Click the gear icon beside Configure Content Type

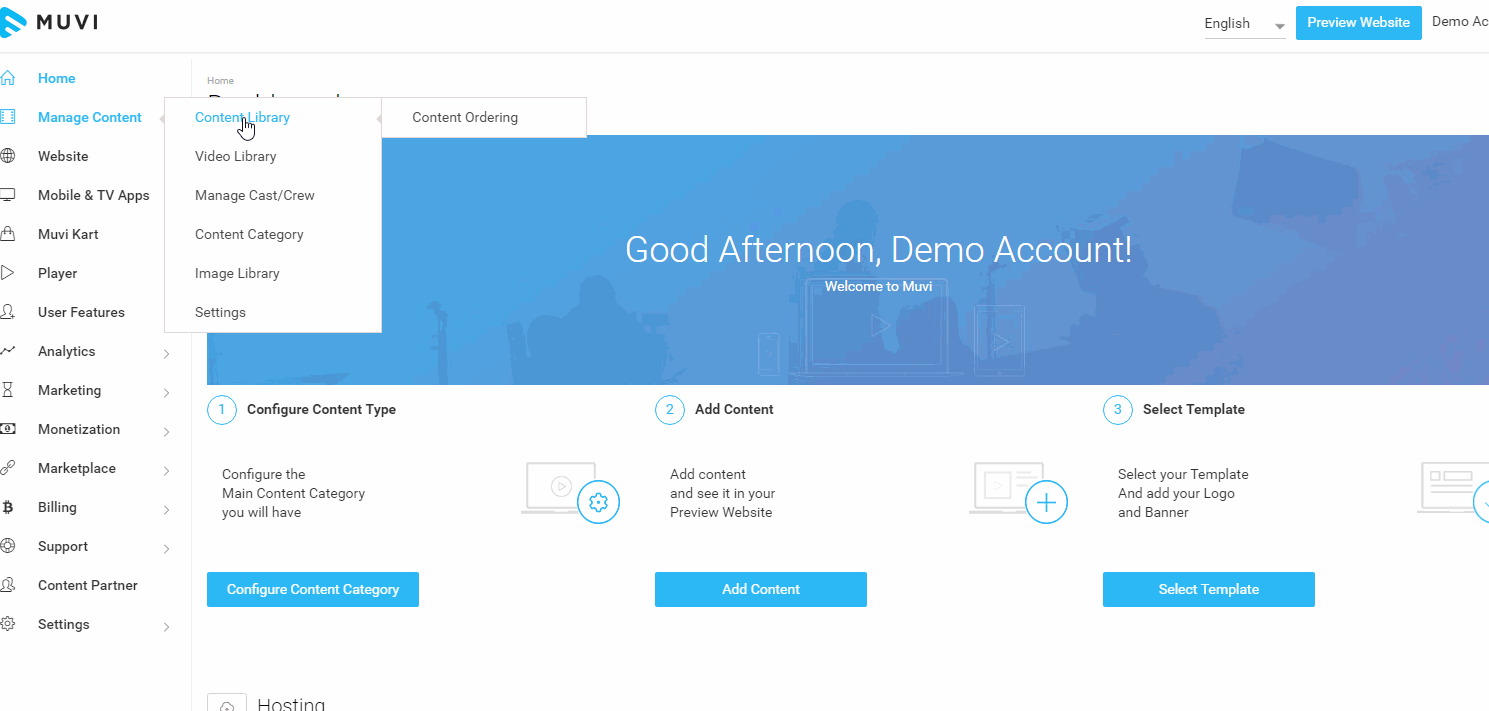point(599,502)
